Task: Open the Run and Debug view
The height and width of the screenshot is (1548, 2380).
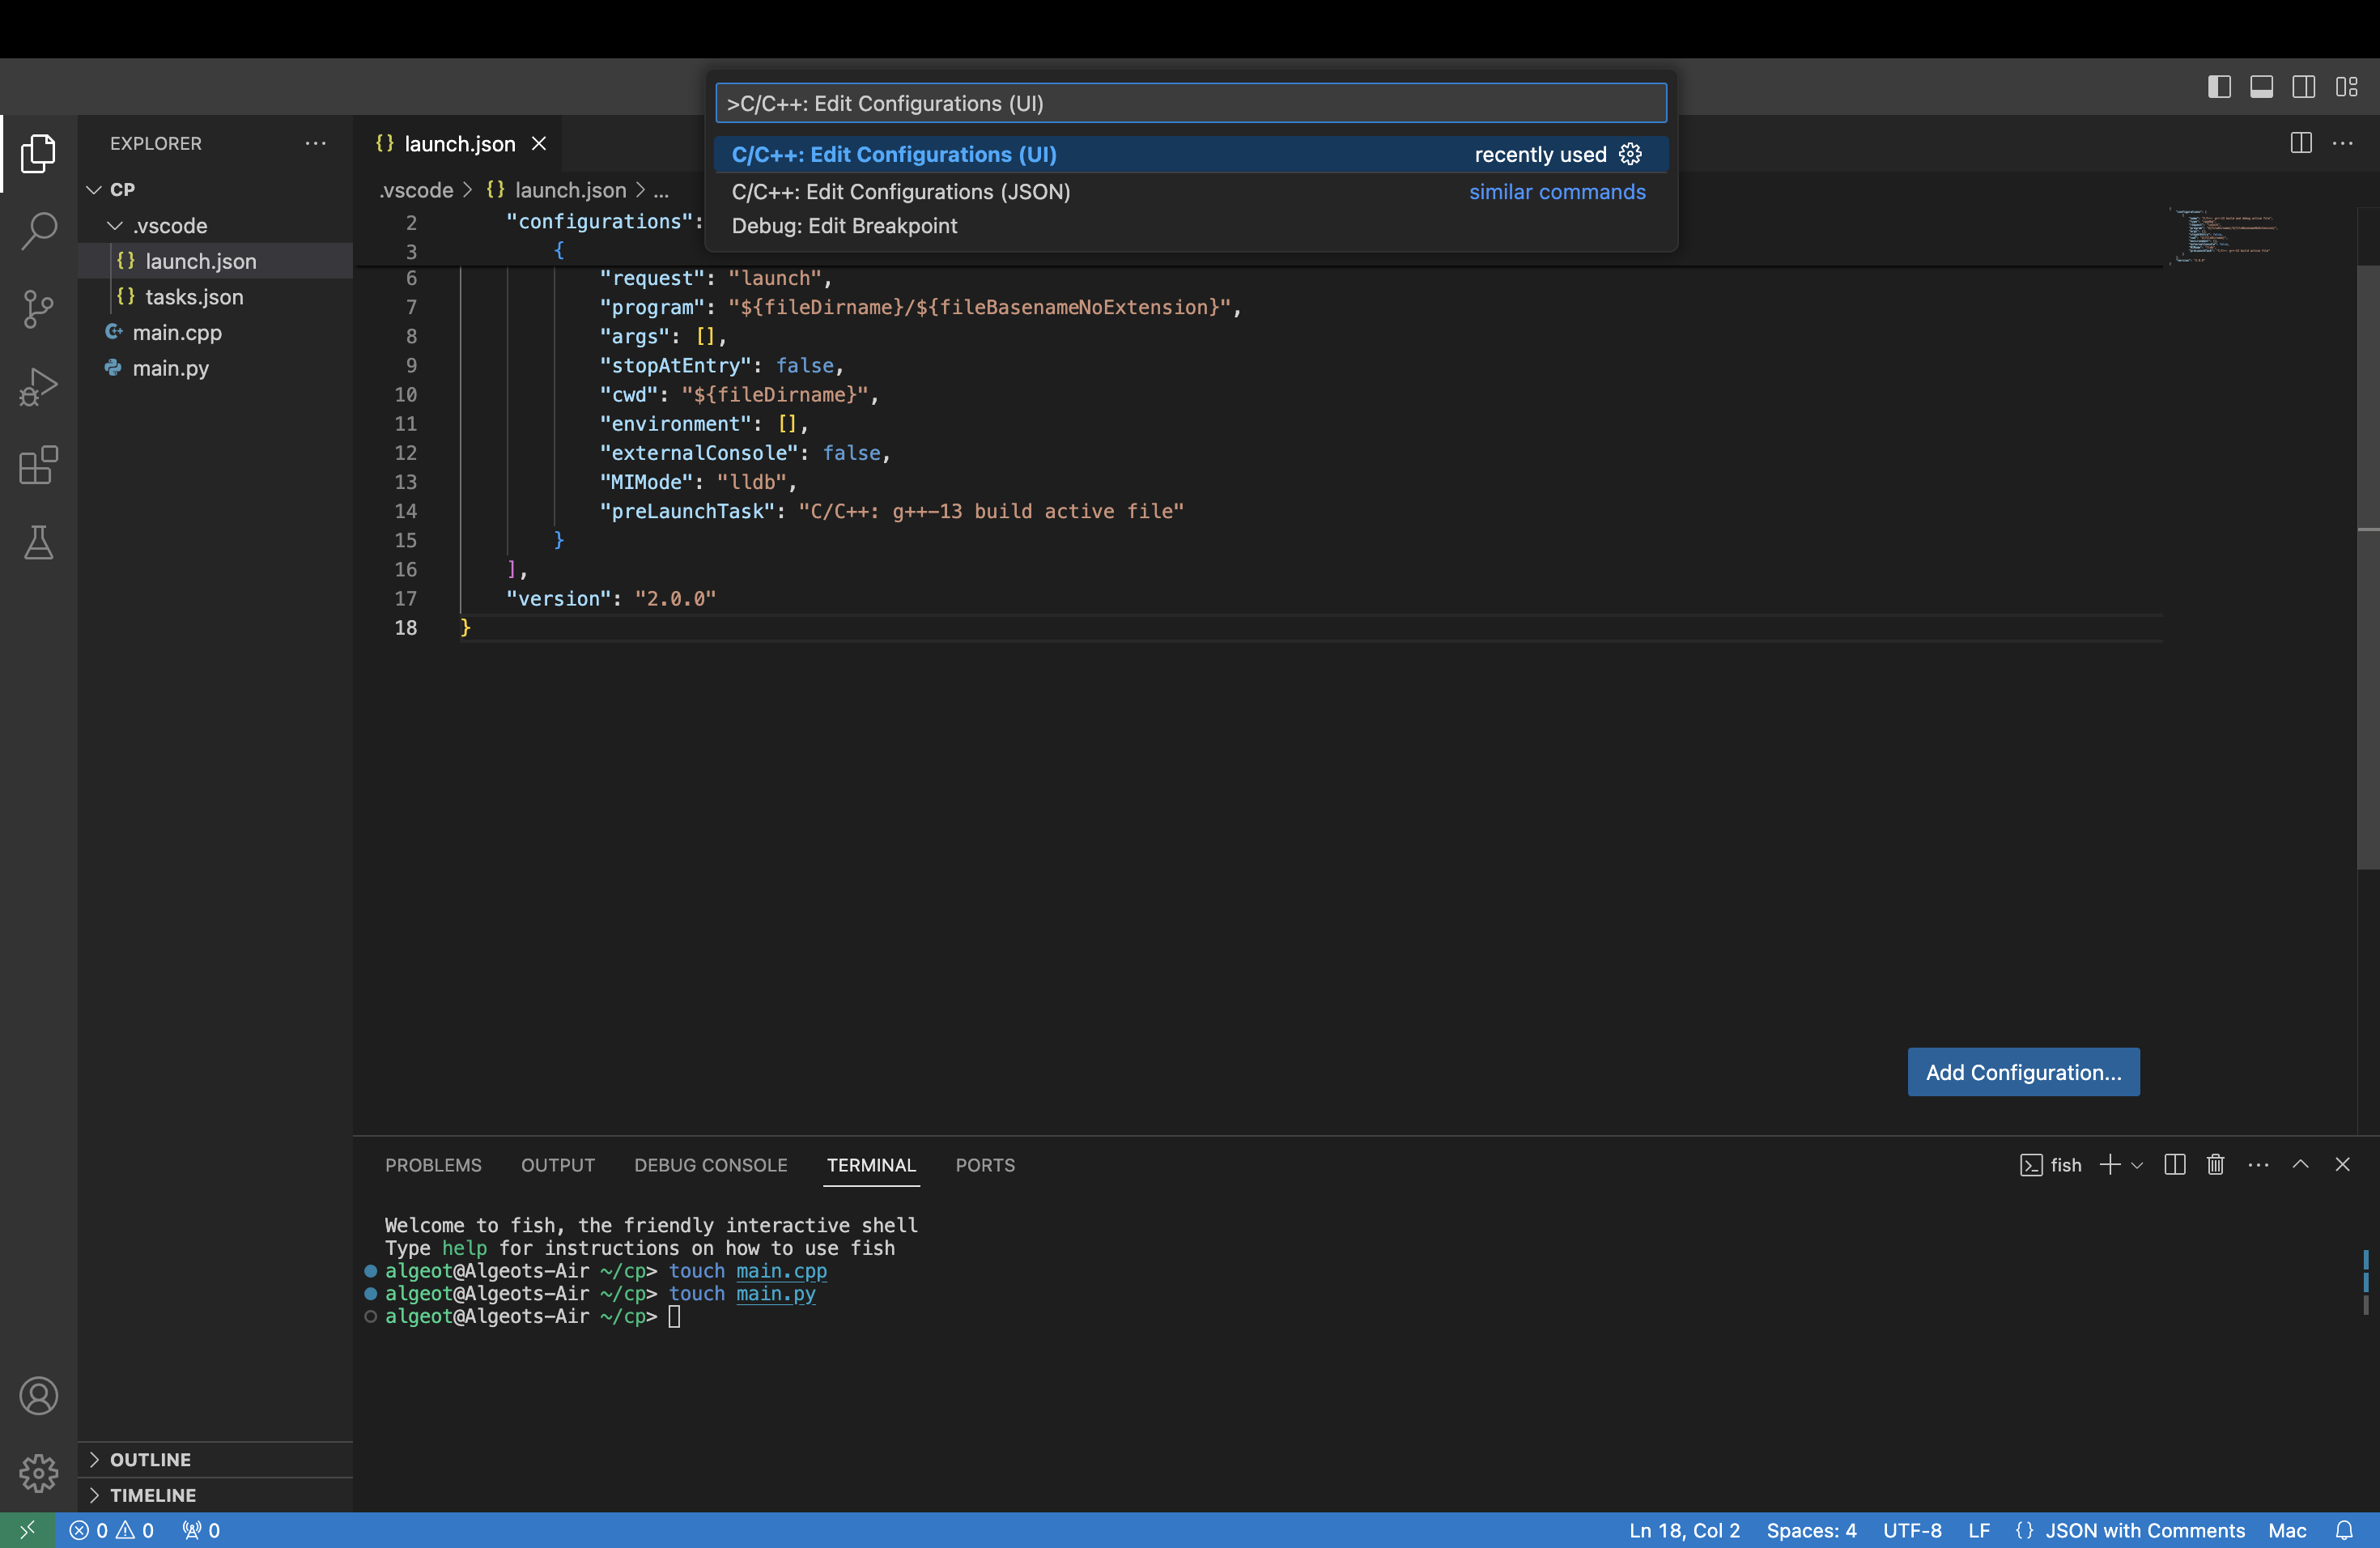Action: point(38,386)
